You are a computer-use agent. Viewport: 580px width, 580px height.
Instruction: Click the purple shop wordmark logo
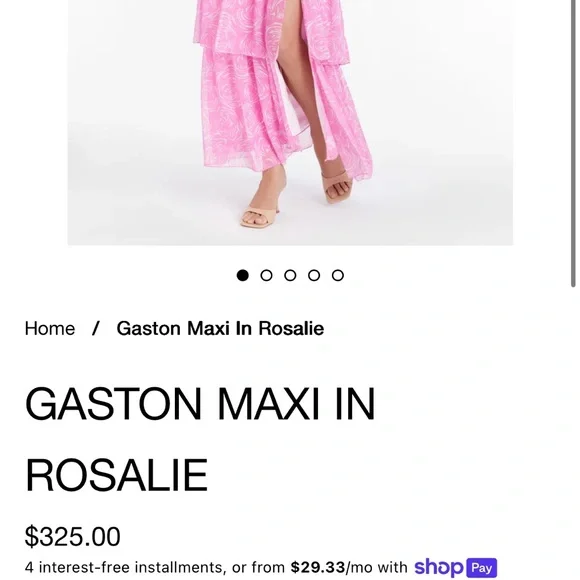pos(438,567)
